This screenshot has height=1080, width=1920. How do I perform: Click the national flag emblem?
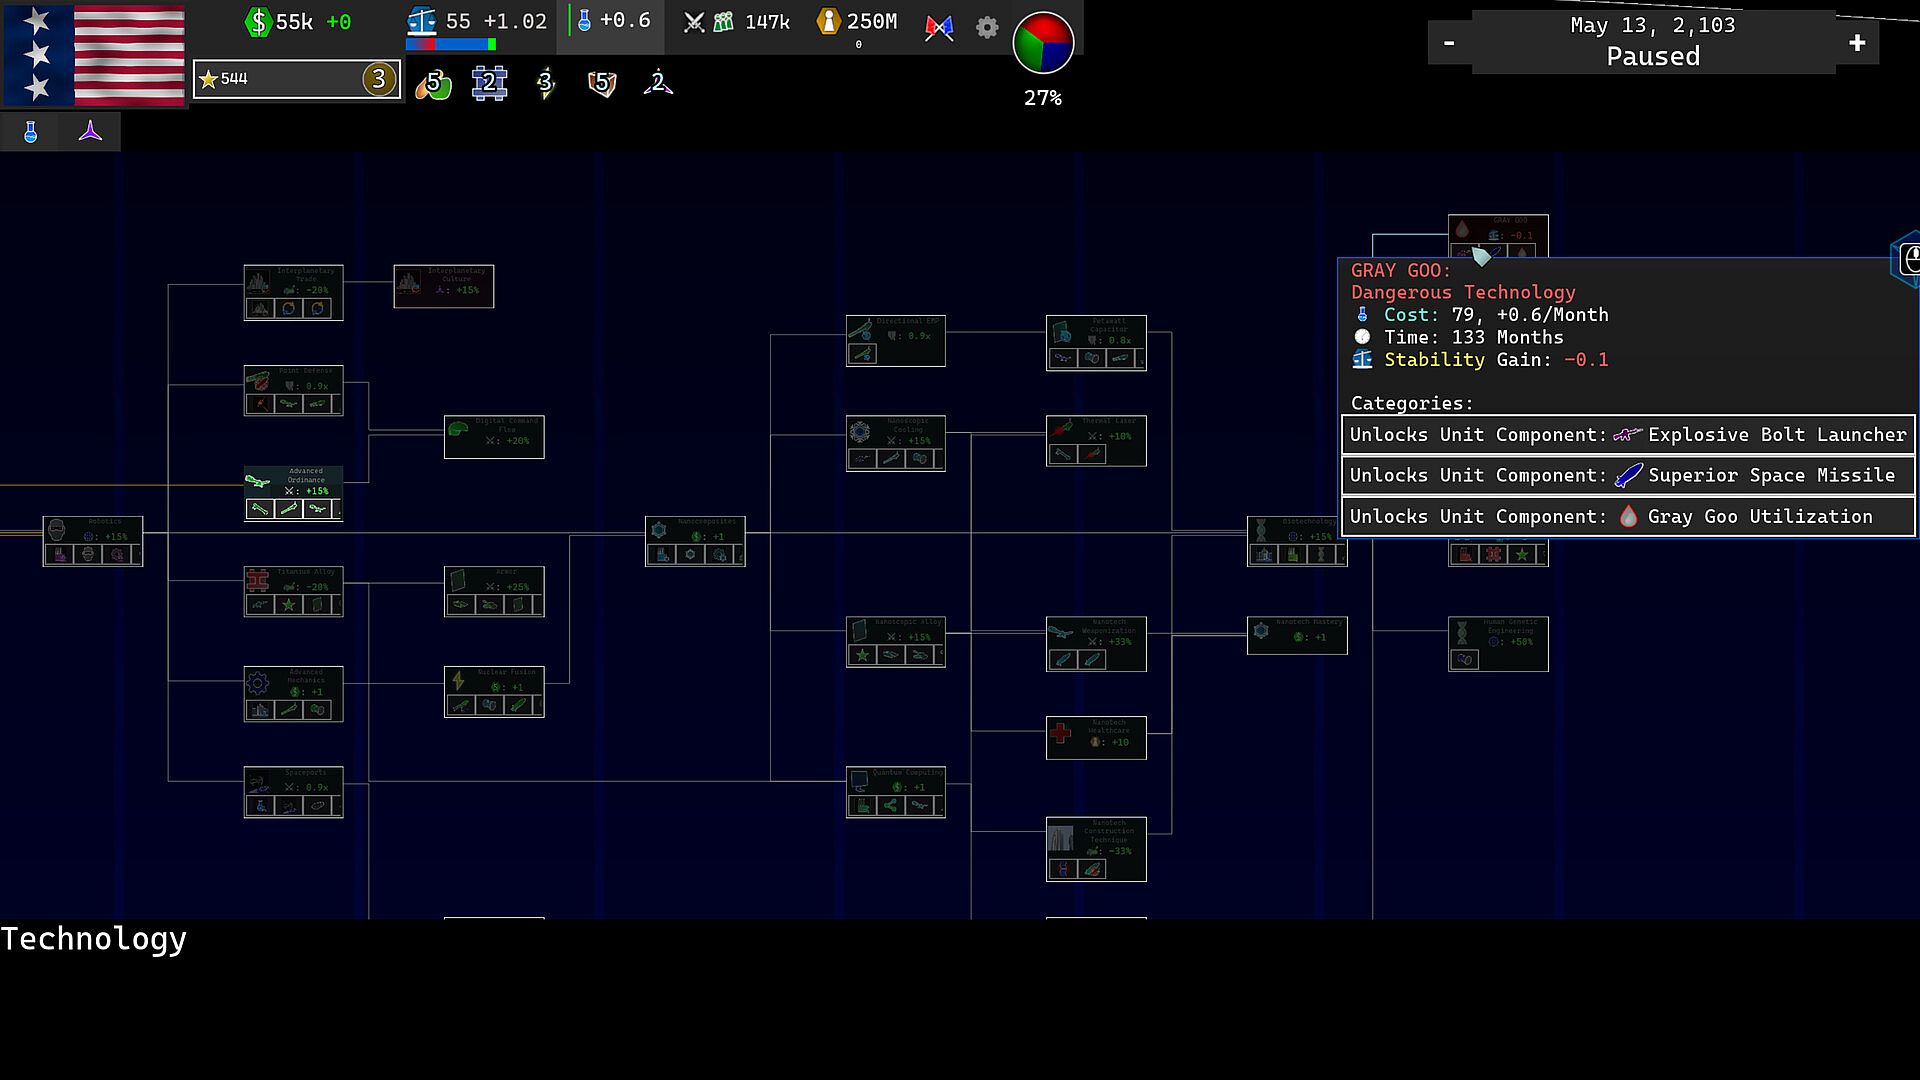[94, 54]
